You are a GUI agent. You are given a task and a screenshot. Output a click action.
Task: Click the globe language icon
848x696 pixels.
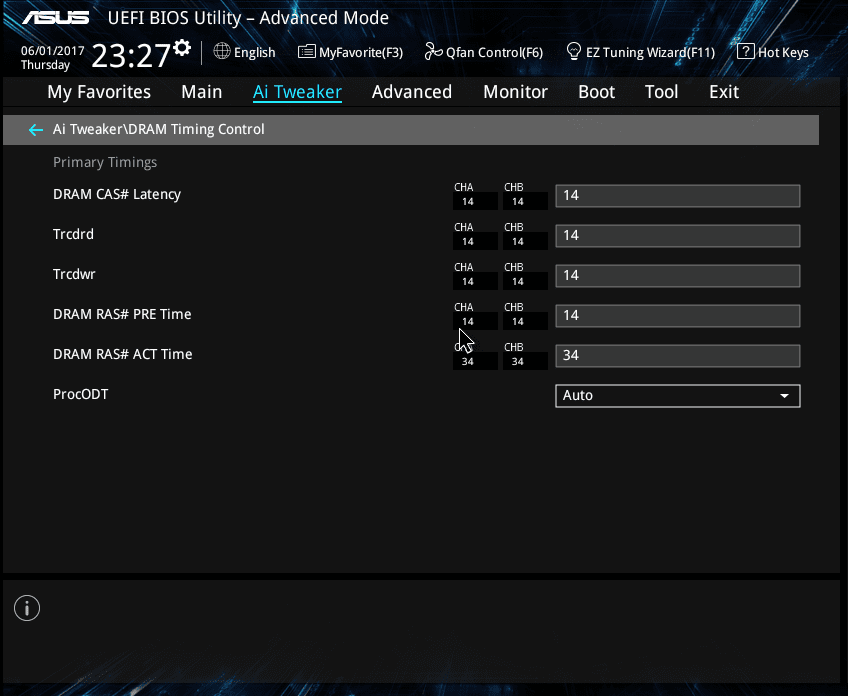[222, 51]
